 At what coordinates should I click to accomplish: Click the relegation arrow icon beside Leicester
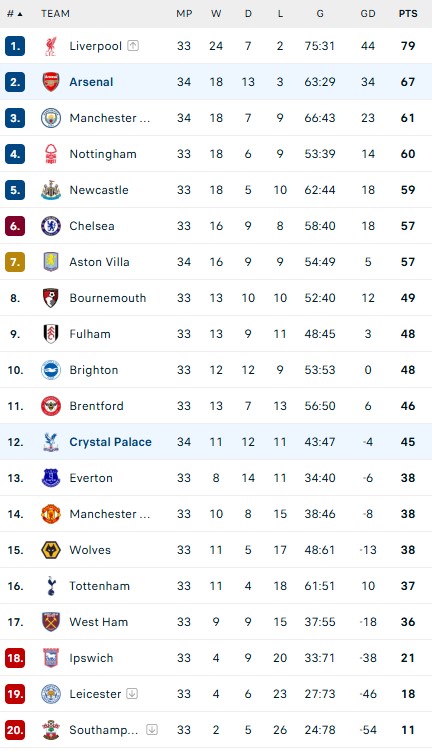tap(132, 694)
